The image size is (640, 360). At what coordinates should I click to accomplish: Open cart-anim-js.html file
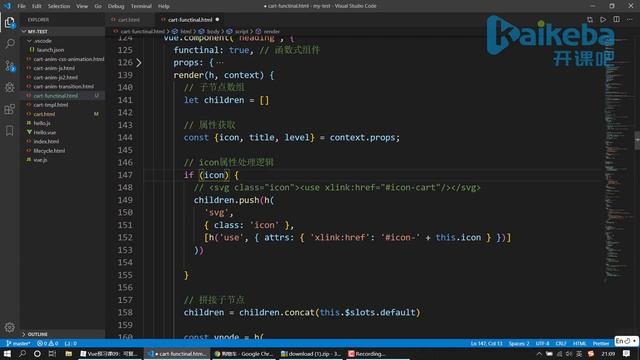(63, 68)
